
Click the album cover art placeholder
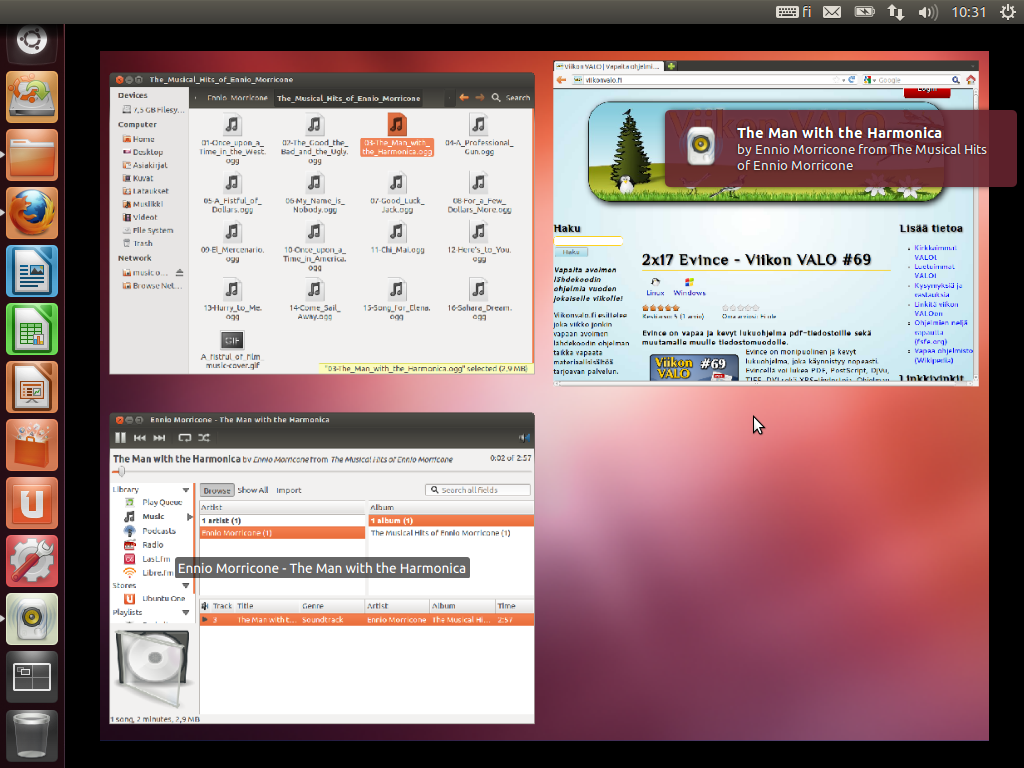(x=153, y=669)
